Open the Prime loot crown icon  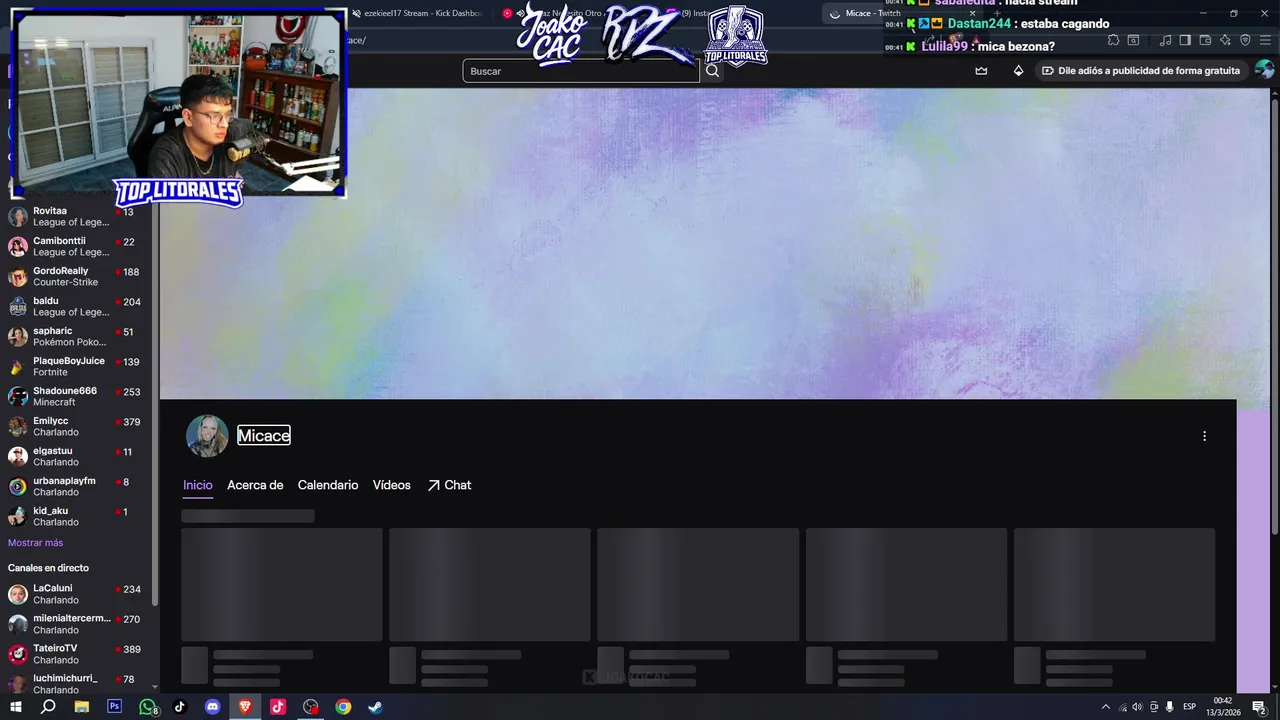pos(981,71)
